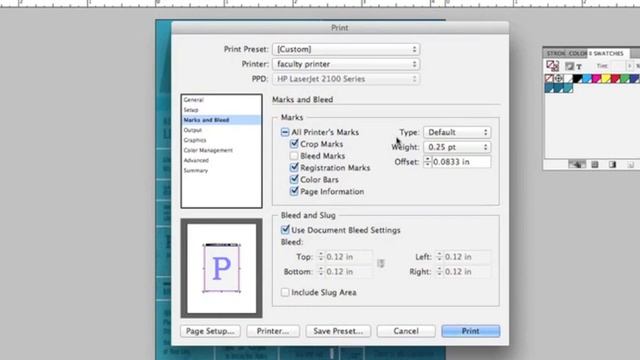
Task: Select Graphics in the print options list
Action: 221,140
